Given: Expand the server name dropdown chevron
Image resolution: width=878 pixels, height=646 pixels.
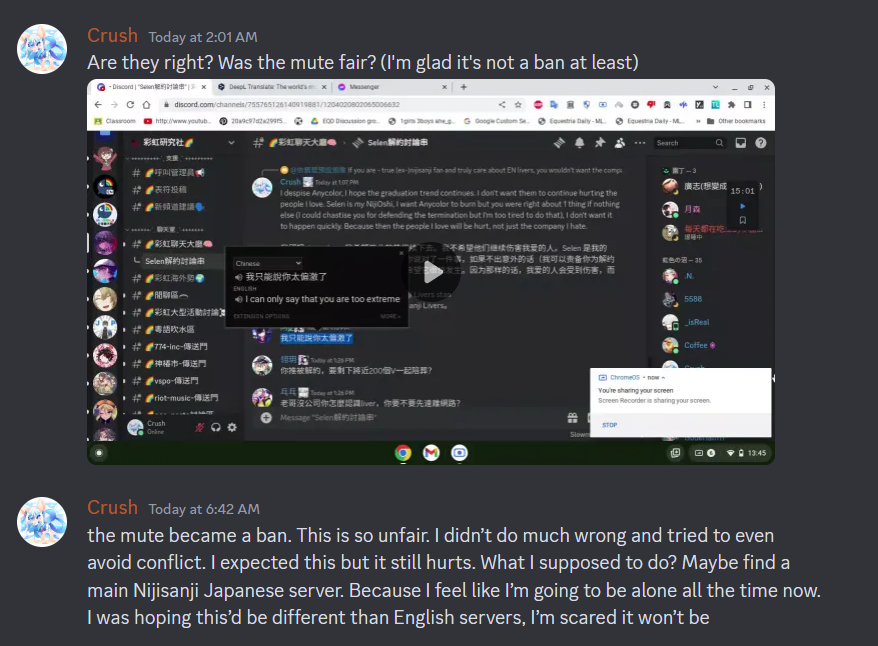Looking at the screenshot, I should [231, 143].
